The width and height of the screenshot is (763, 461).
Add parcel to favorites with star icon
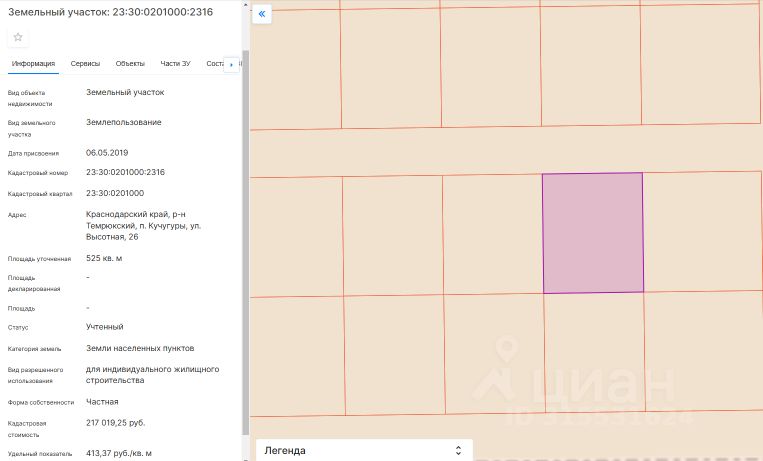[18, 37]
